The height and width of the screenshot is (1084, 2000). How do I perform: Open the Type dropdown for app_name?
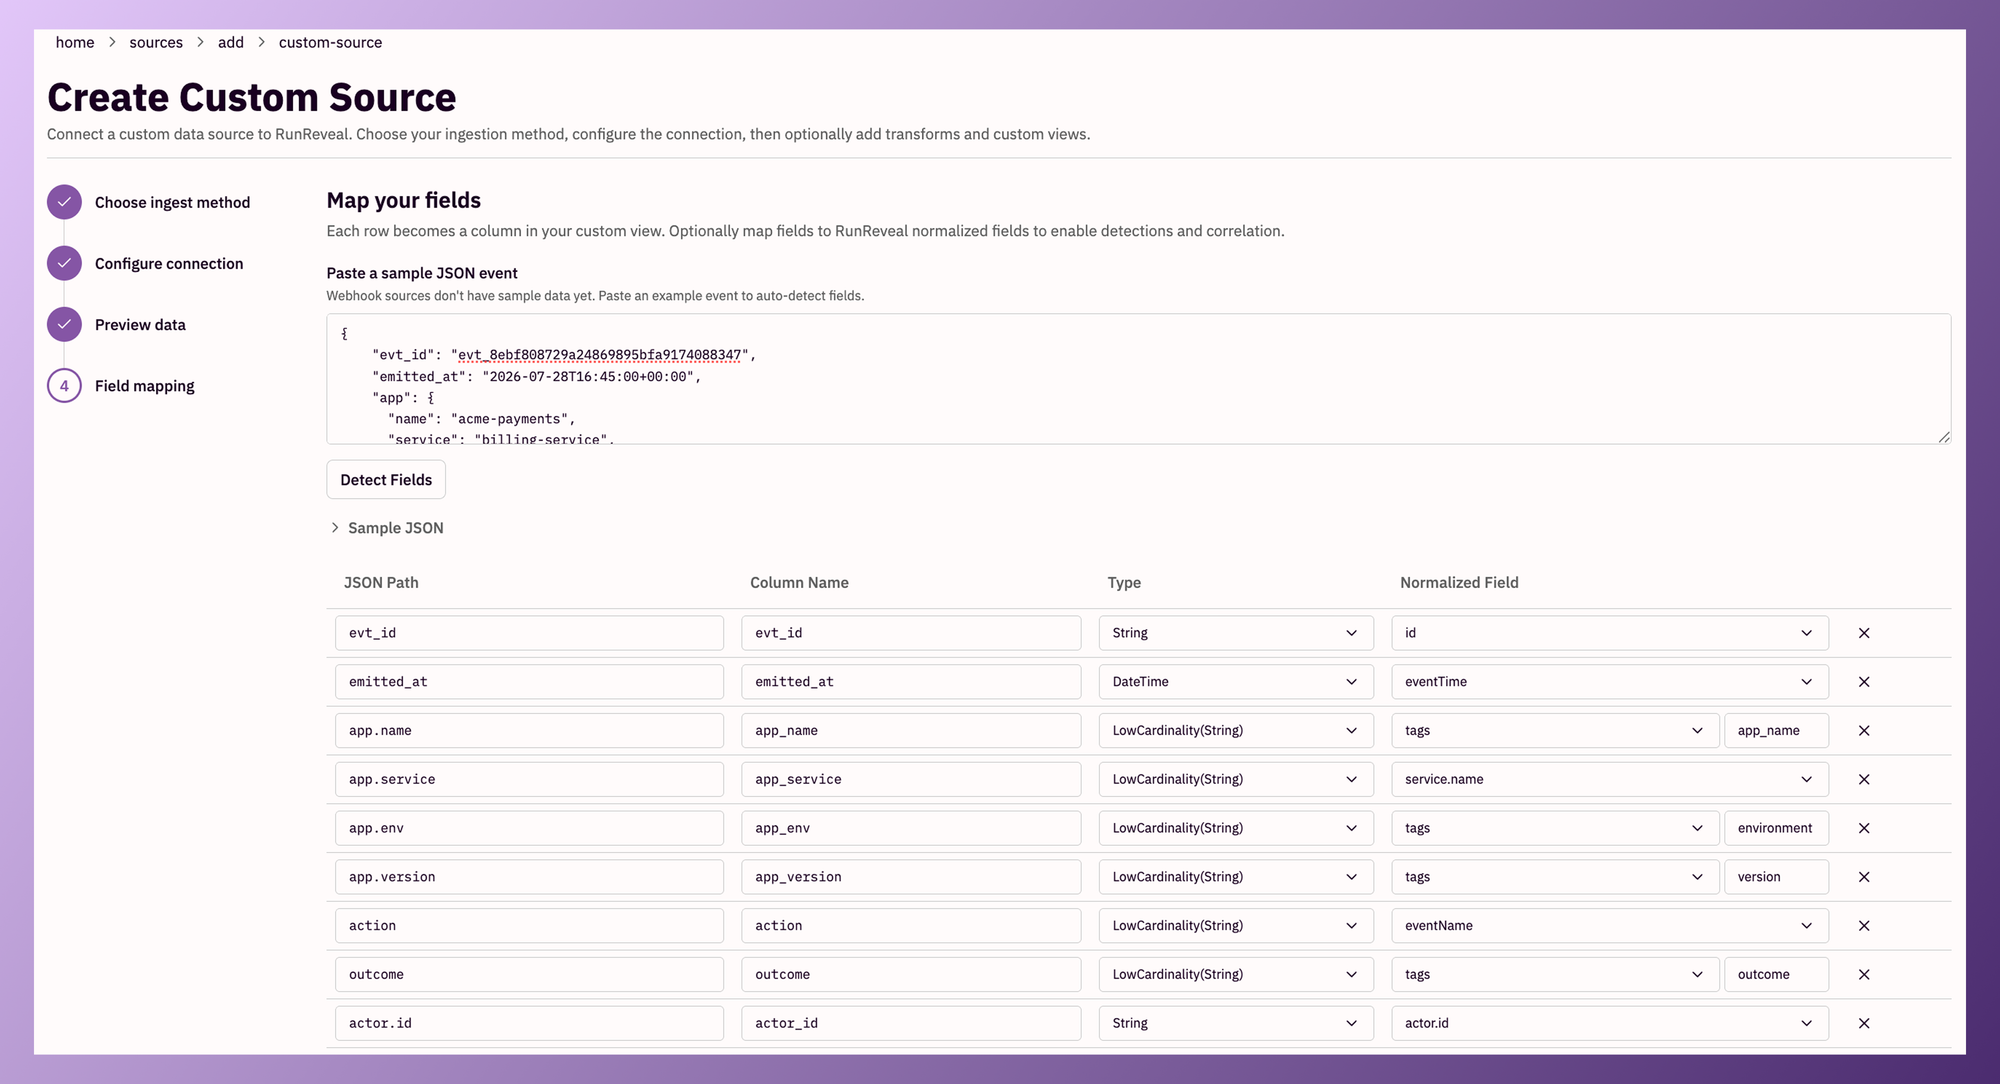pos(1235,731)
